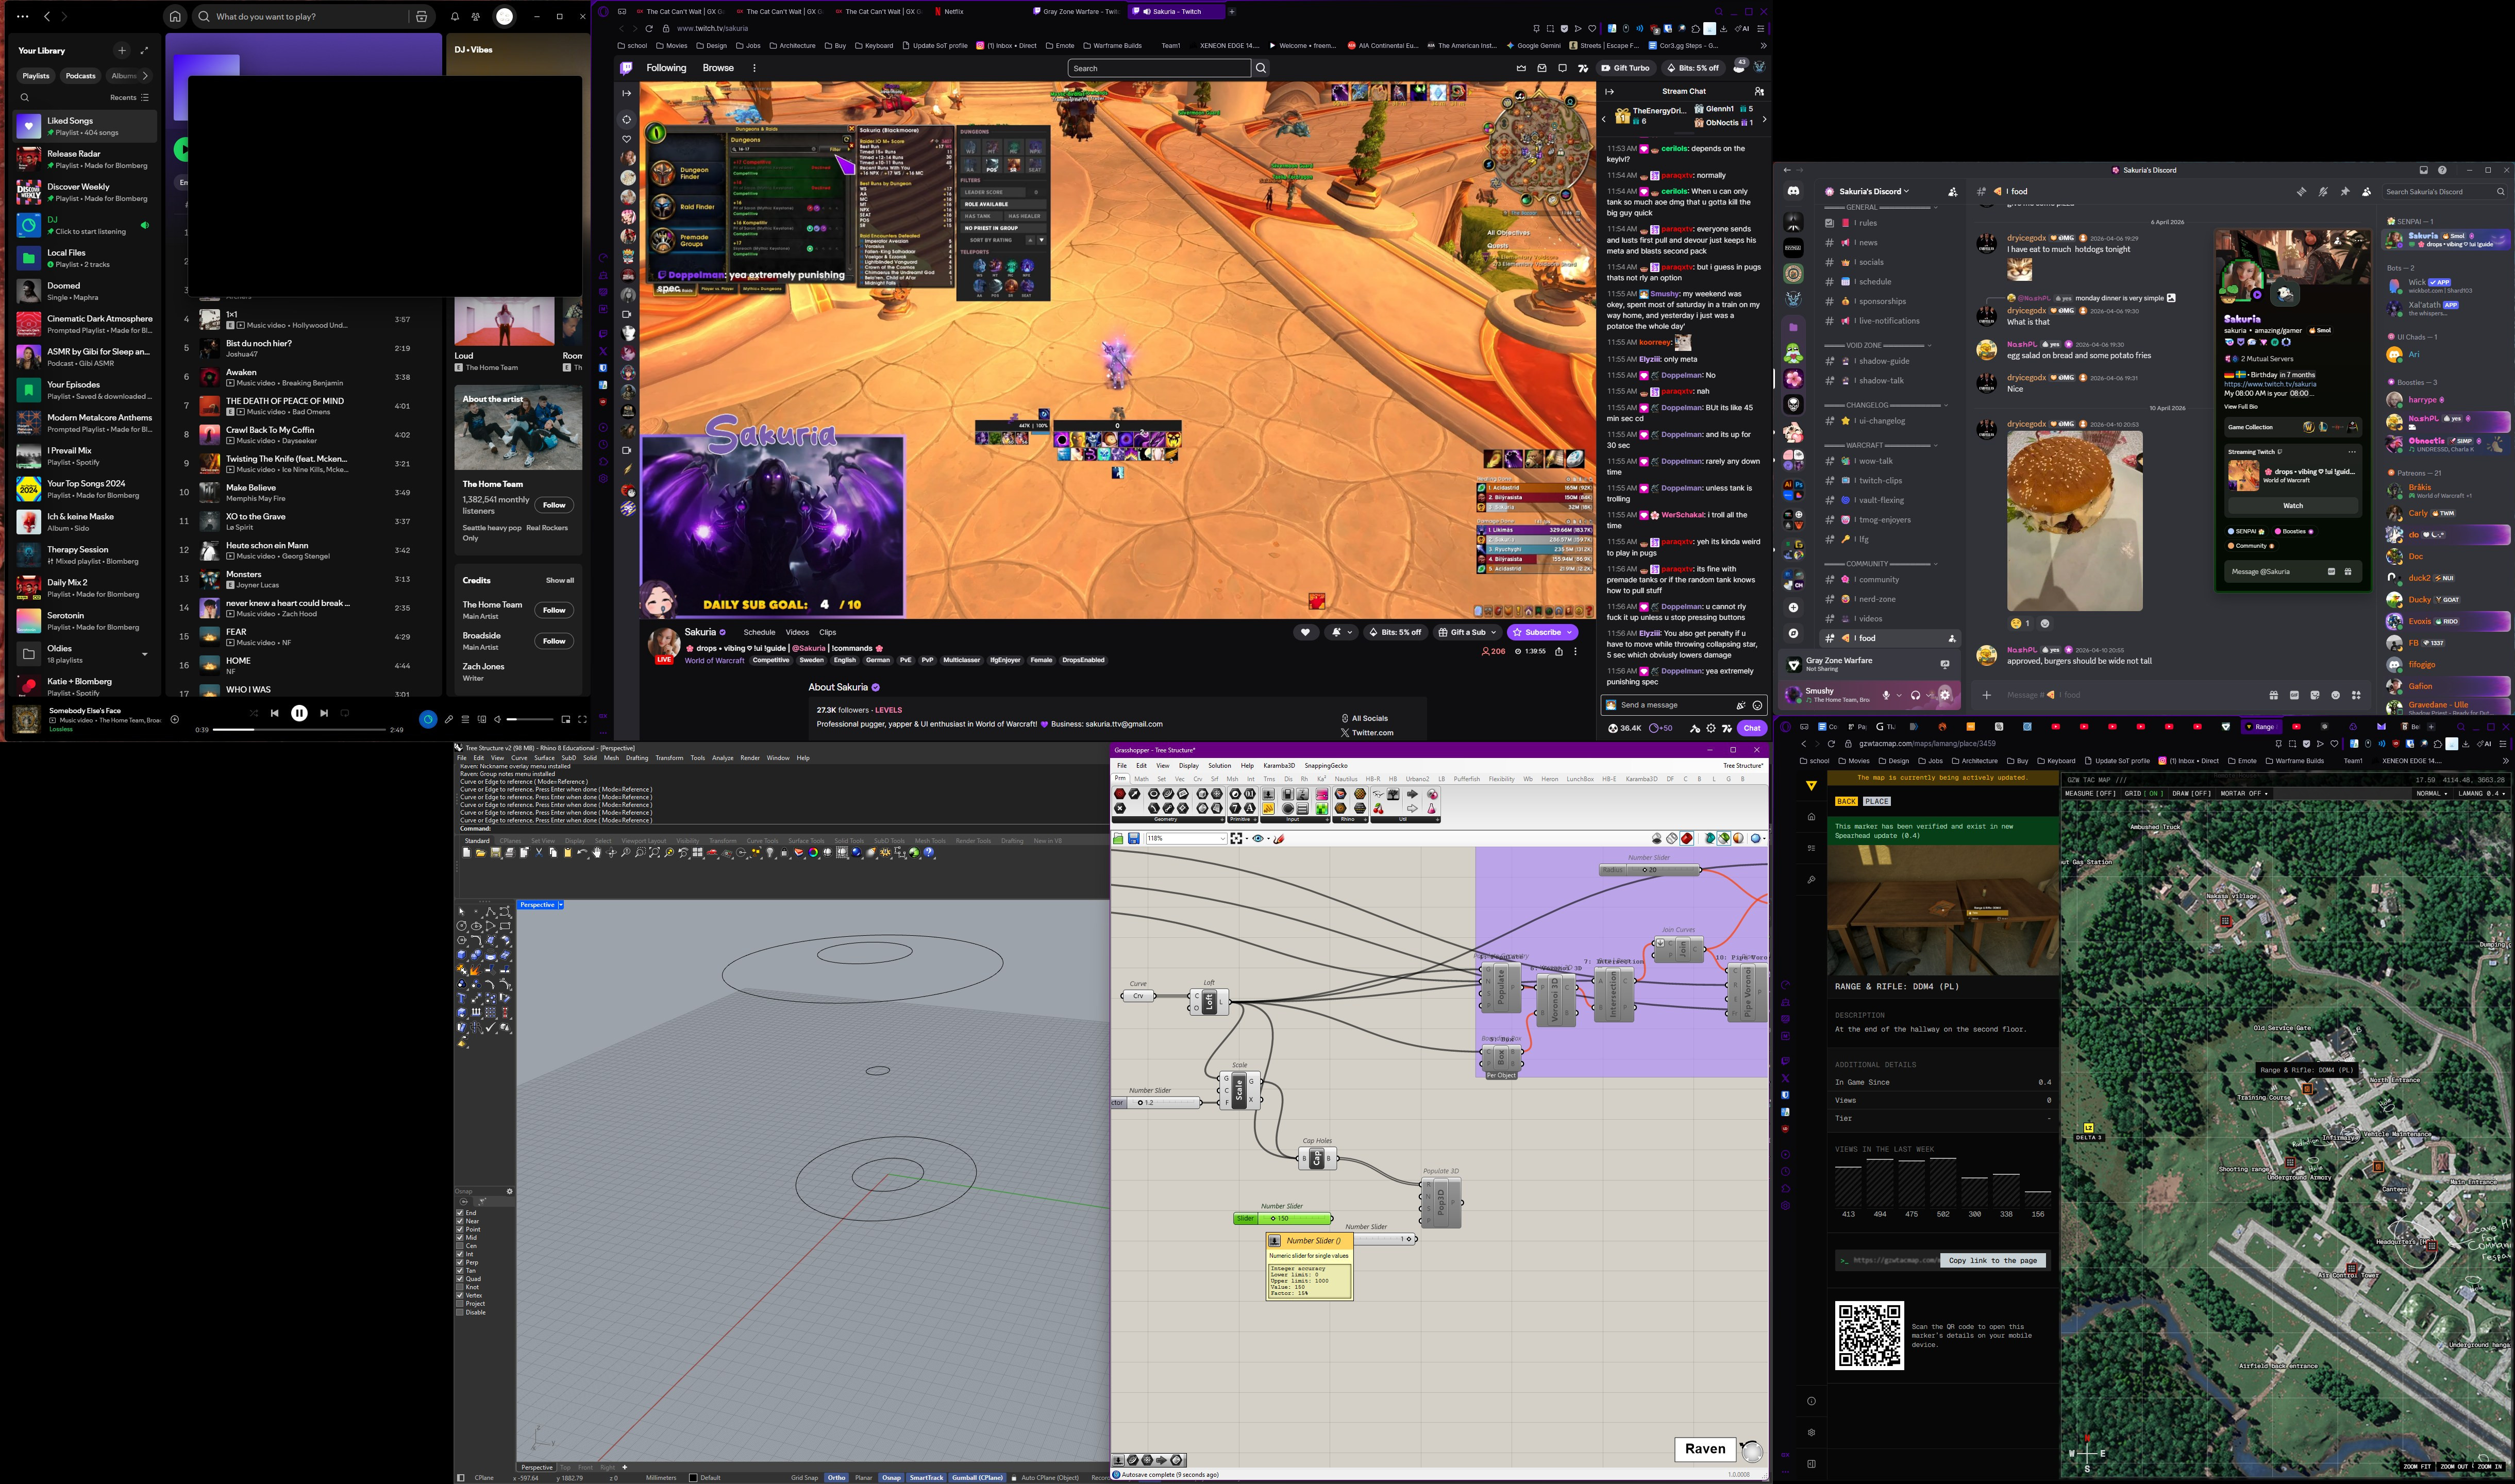This screenshot has height=1484, width=2515.
Task: Pause the song in Spotify
Action: [x=299, y=713]
